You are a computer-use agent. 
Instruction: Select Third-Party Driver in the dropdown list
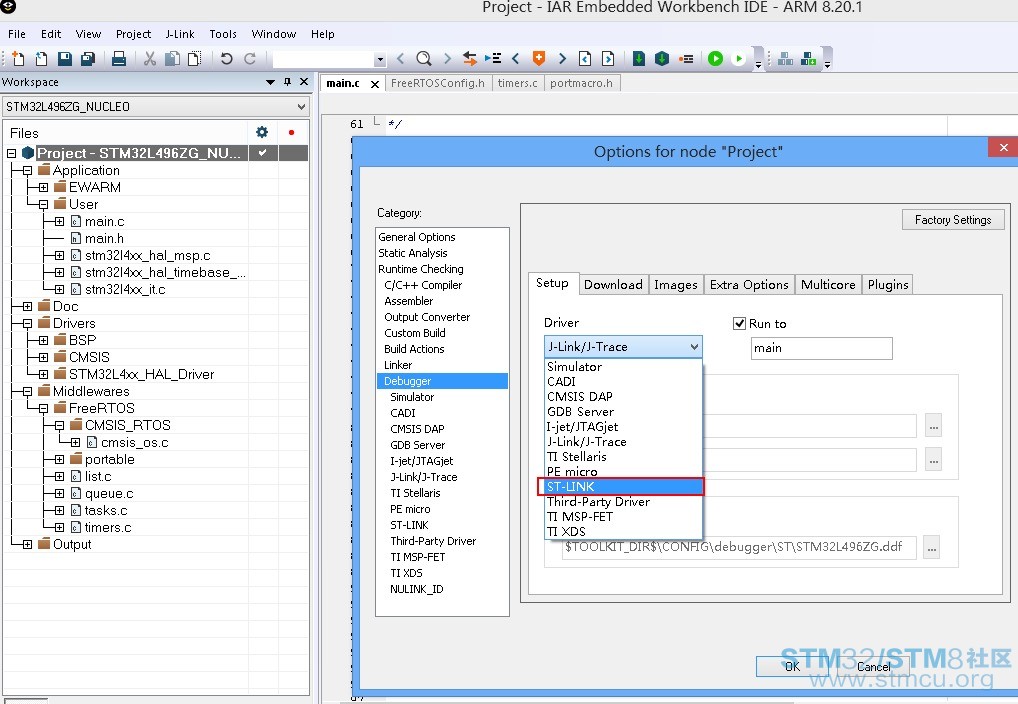pos(623,501)
